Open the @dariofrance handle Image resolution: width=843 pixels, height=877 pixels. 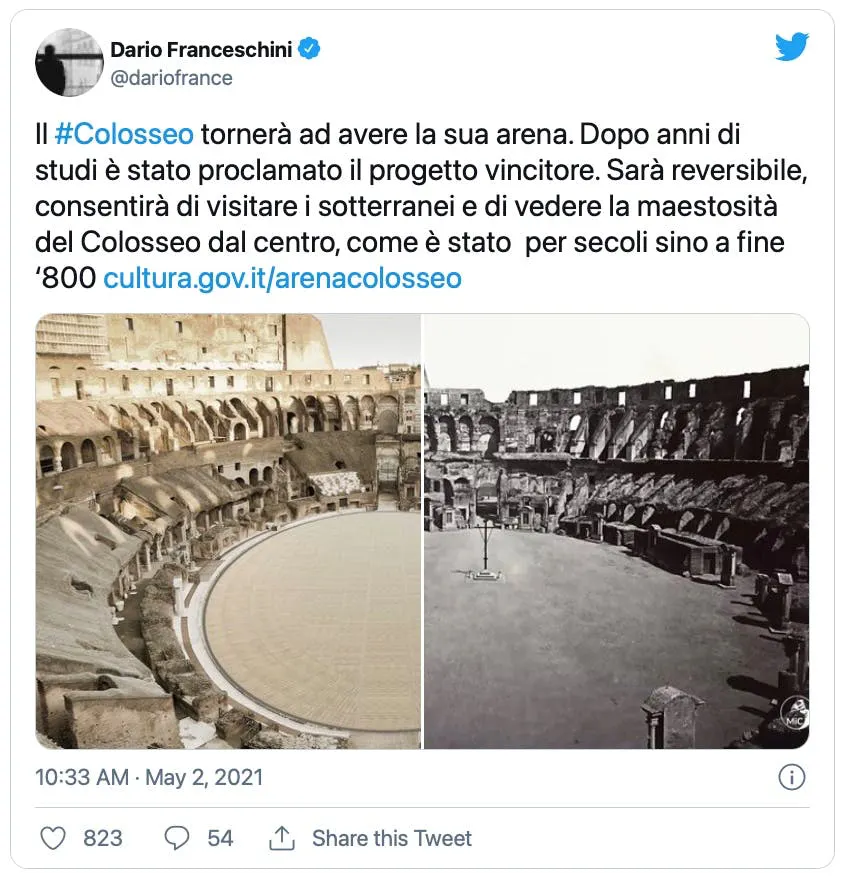point(171,78)
